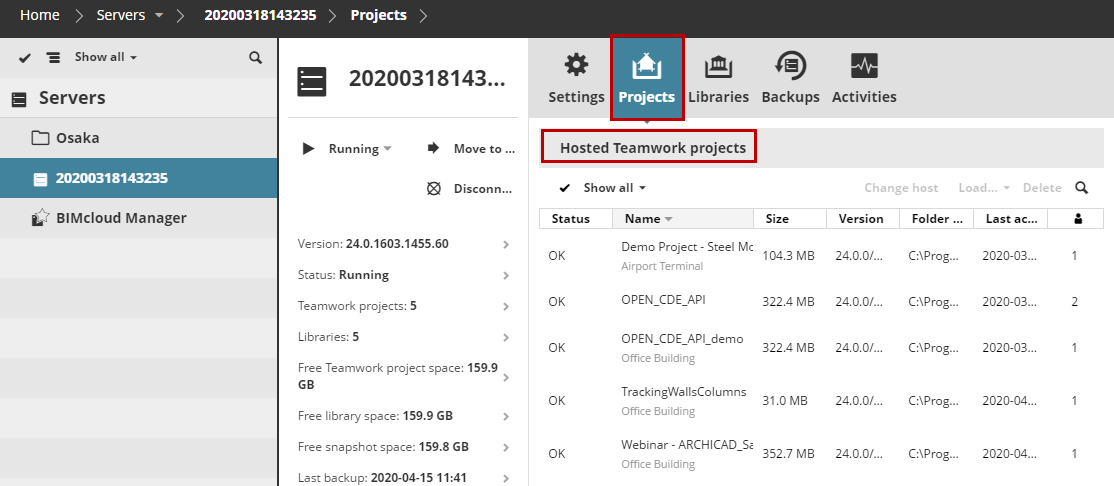Click checkmark icon in left sidebar toolbar
This screenshot has width=1114, height=486.
tap(25, 58)
